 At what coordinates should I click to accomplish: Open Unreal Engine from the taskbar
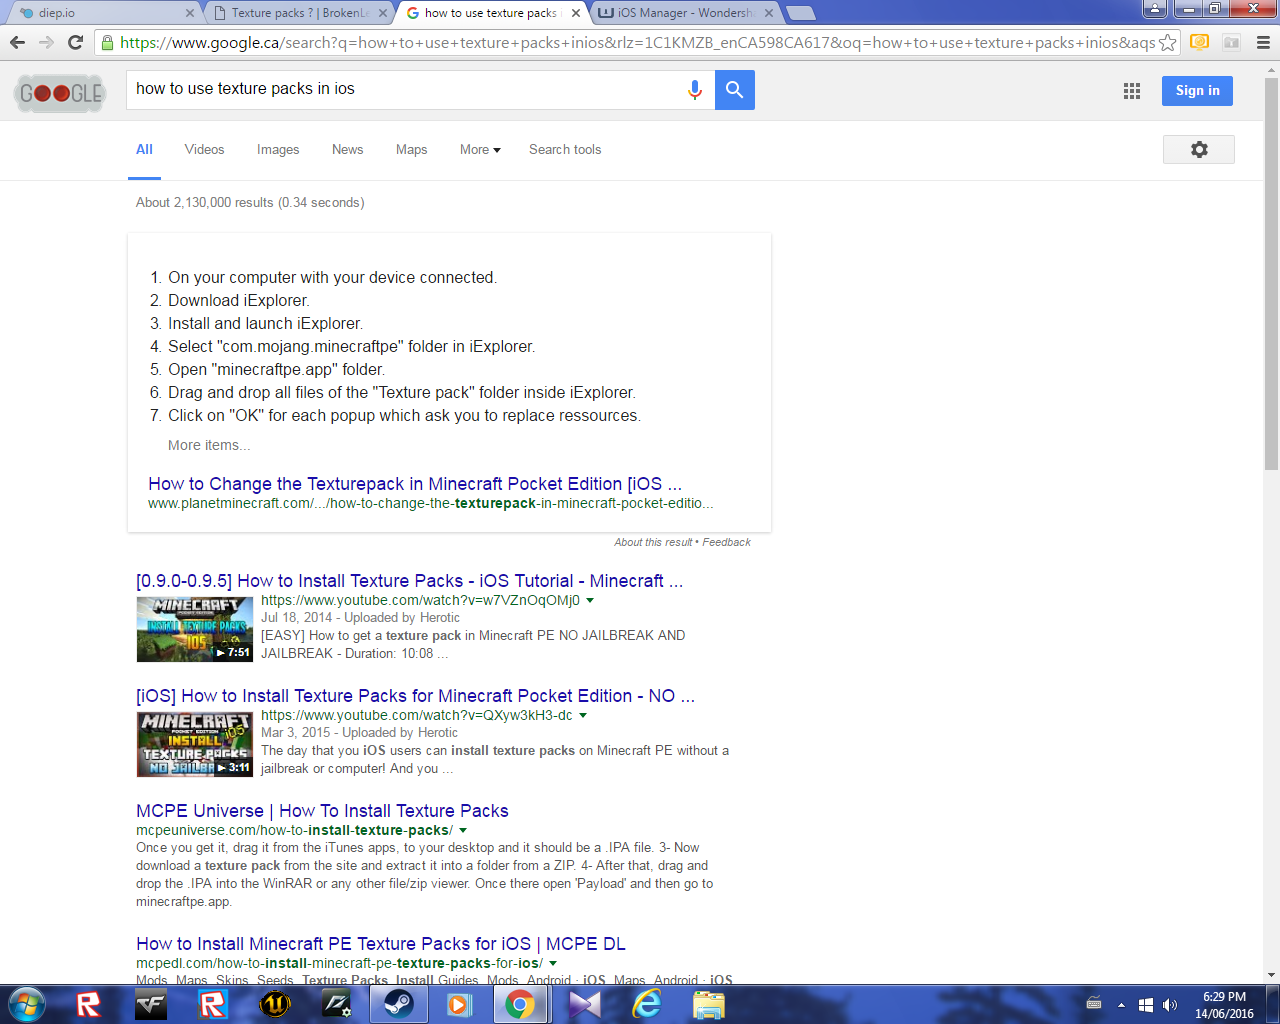pyautogui.click(x=274, y=1004)
